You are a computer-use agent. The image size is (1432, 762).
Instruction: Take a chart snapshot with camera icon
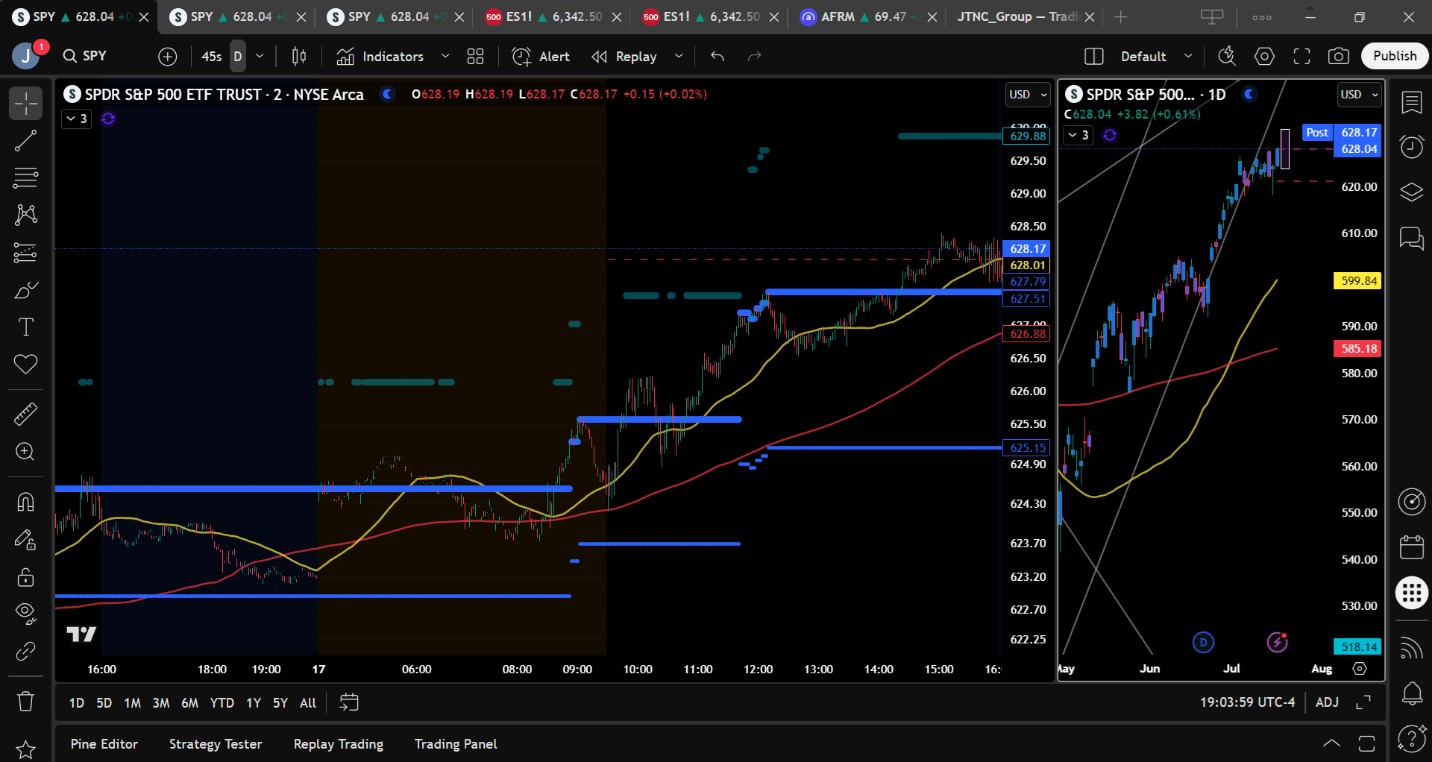pyautogui.click(x=1339, y=57)
